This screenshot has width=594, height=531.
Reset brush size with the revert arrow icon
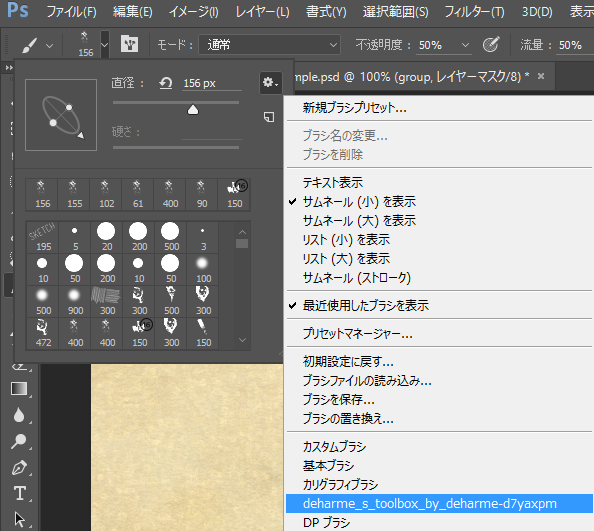166,83
